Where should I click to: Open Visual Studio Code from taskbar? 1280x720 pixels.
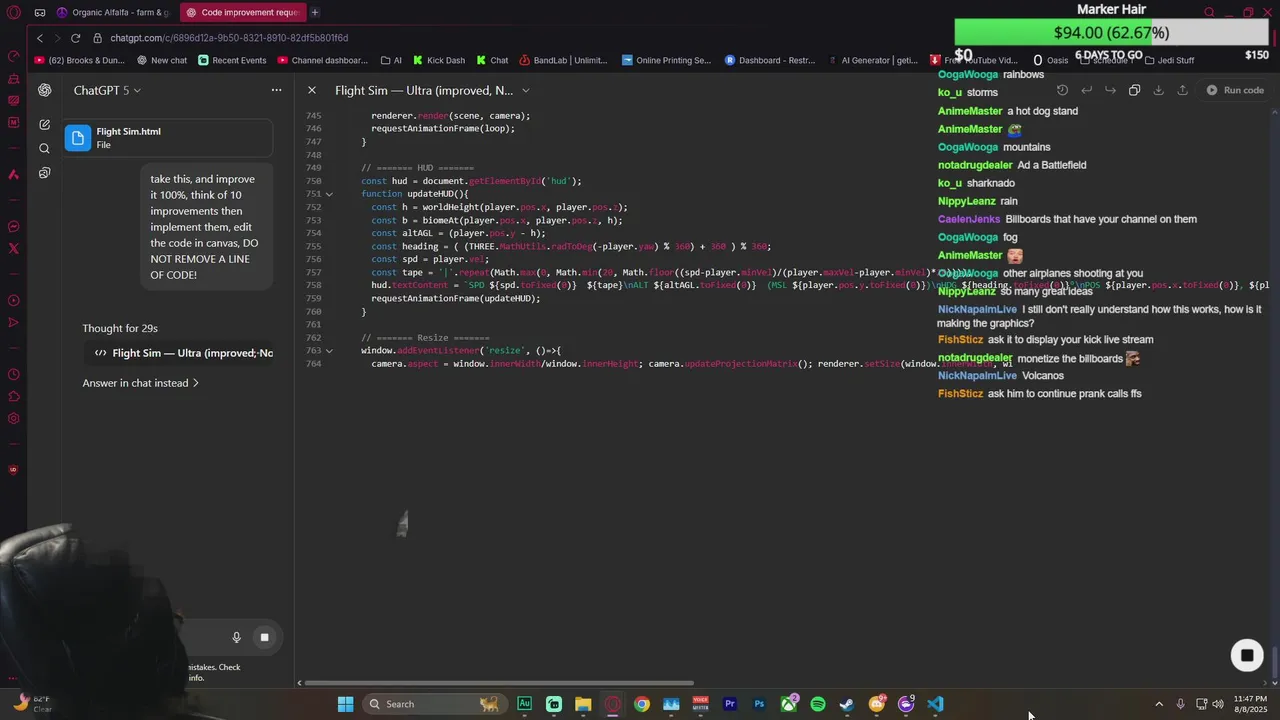[x=935, y=704]
